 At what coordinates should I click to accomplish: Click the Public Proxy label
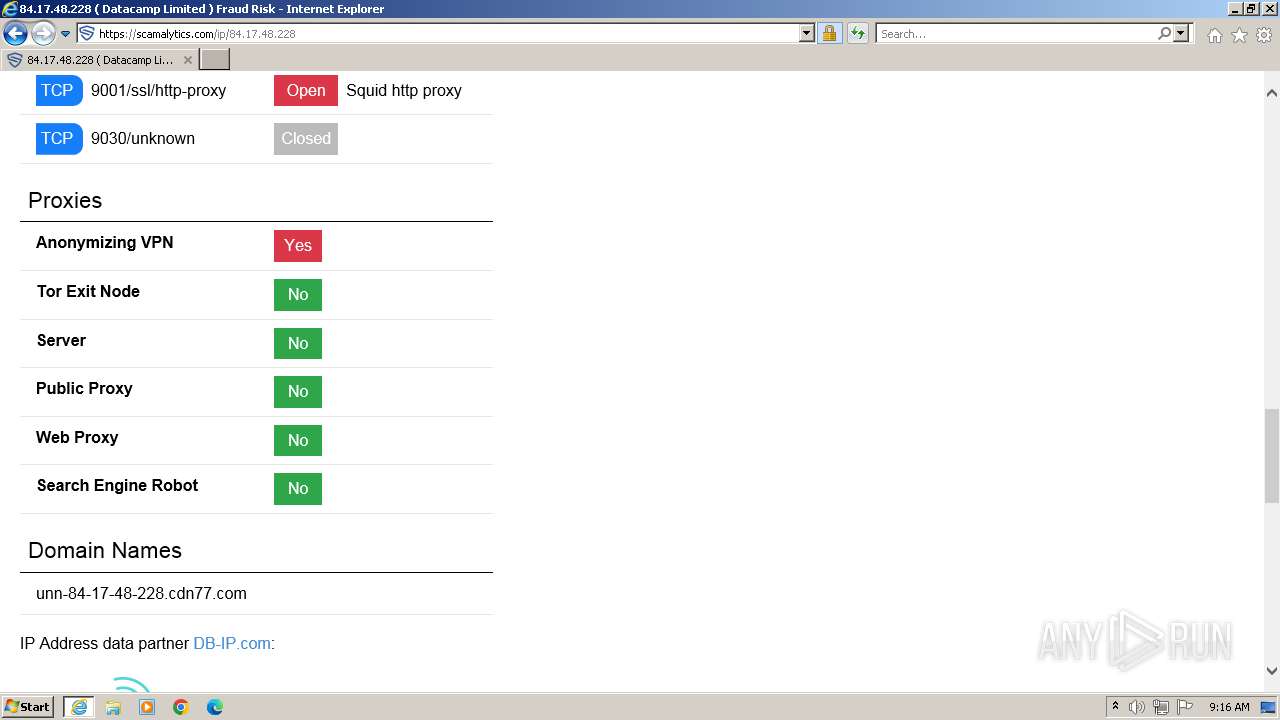coord(84,388)
